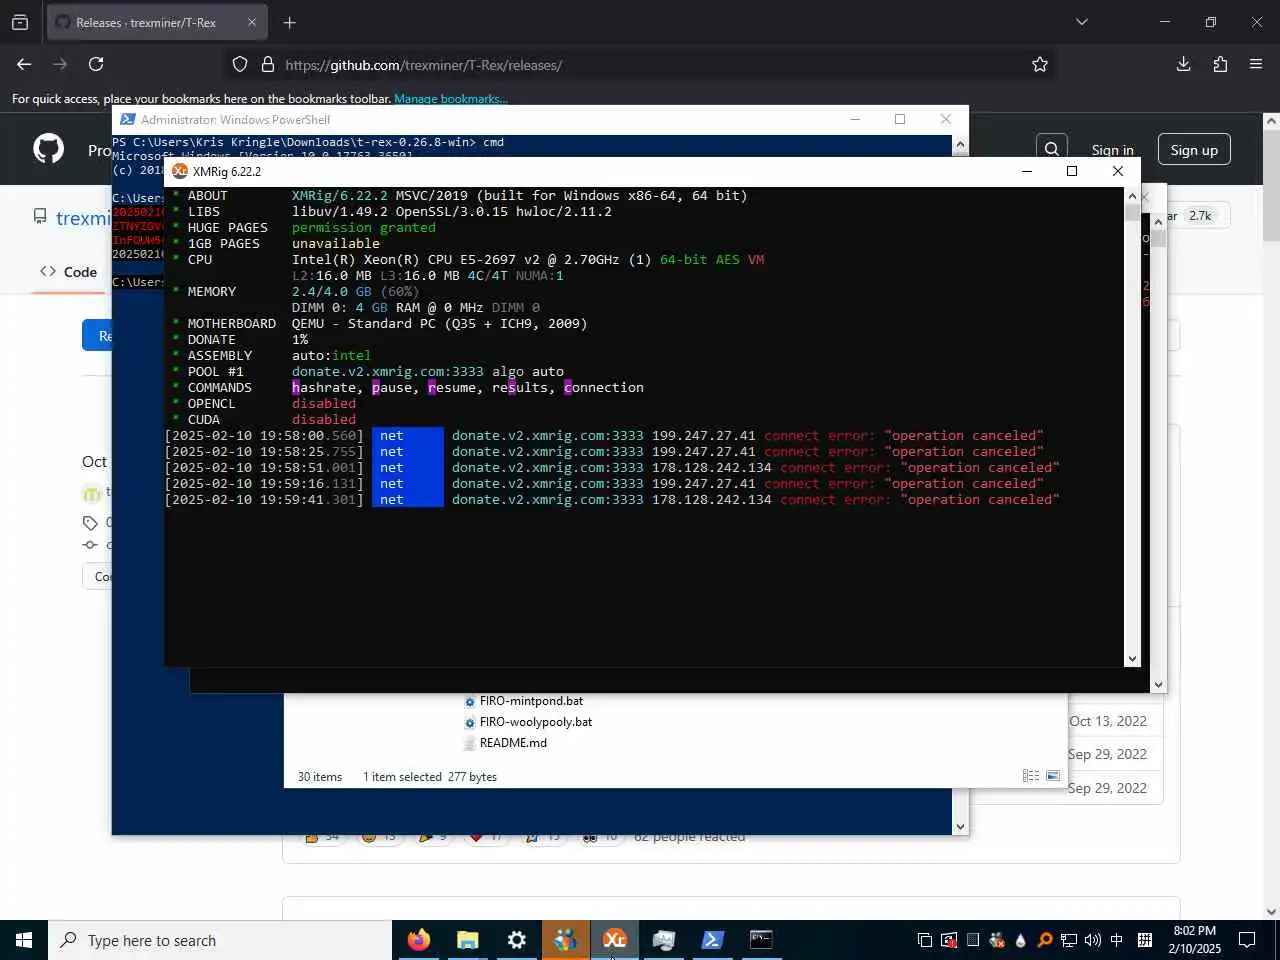Open new tab with plus button
Screen dimensions: 1280x960
(289, 22)
